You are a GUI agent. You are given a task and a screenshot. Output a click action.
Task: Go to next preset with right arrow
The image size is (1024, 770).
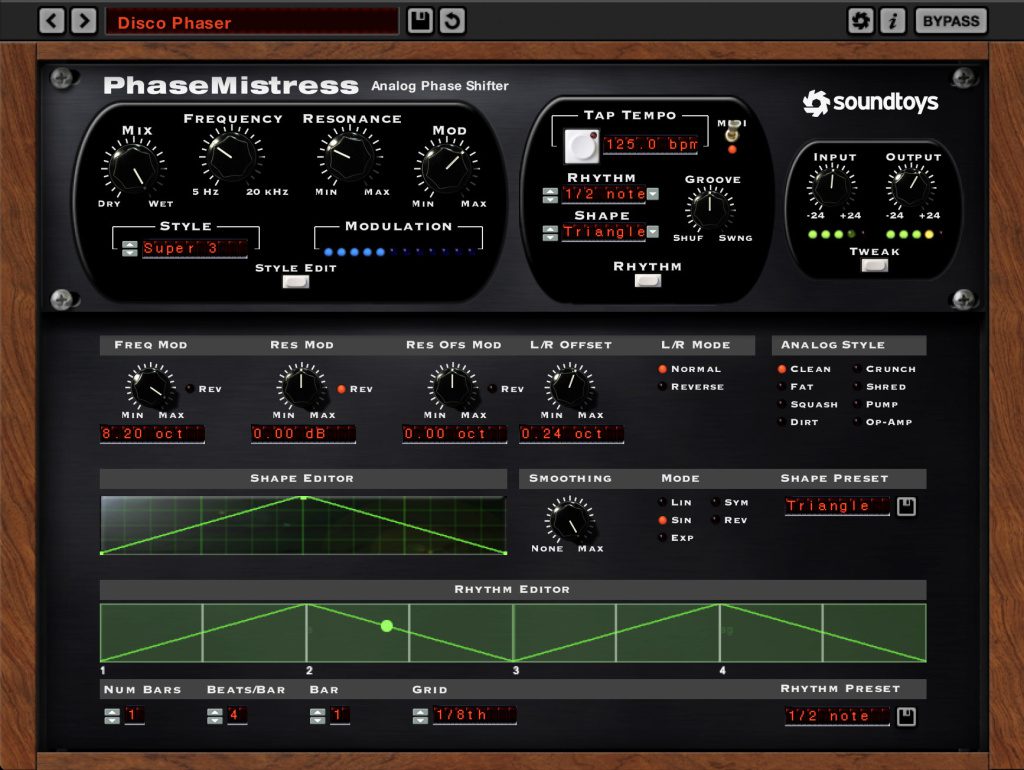(84, 21)
